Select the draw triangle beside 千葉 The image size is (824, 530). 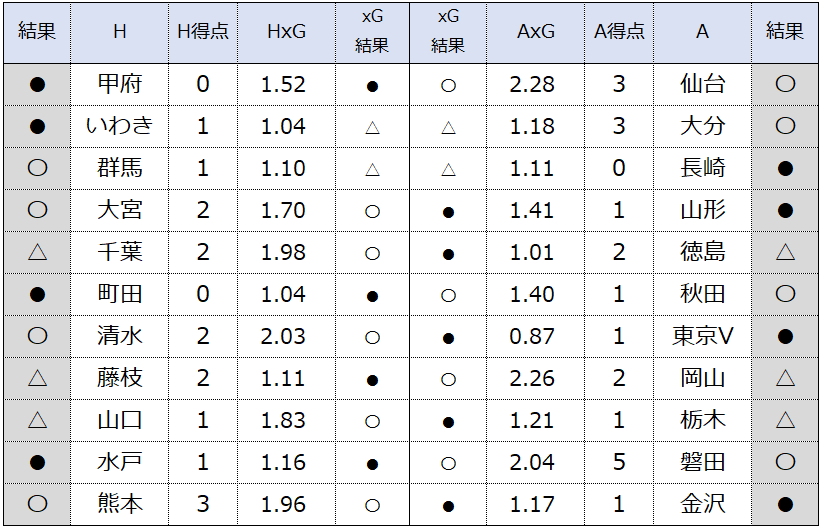(37, 252)
